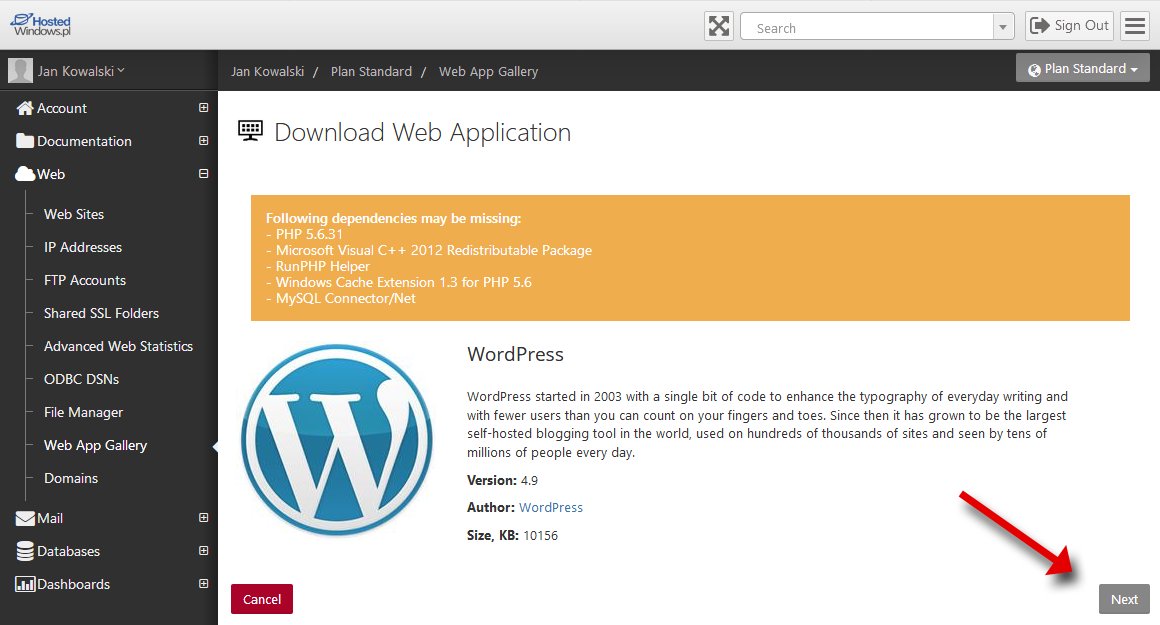The height and width of the screenshot is (625, 1160).
Task: Click the Documentation folder icon
Action: [24, 141]
